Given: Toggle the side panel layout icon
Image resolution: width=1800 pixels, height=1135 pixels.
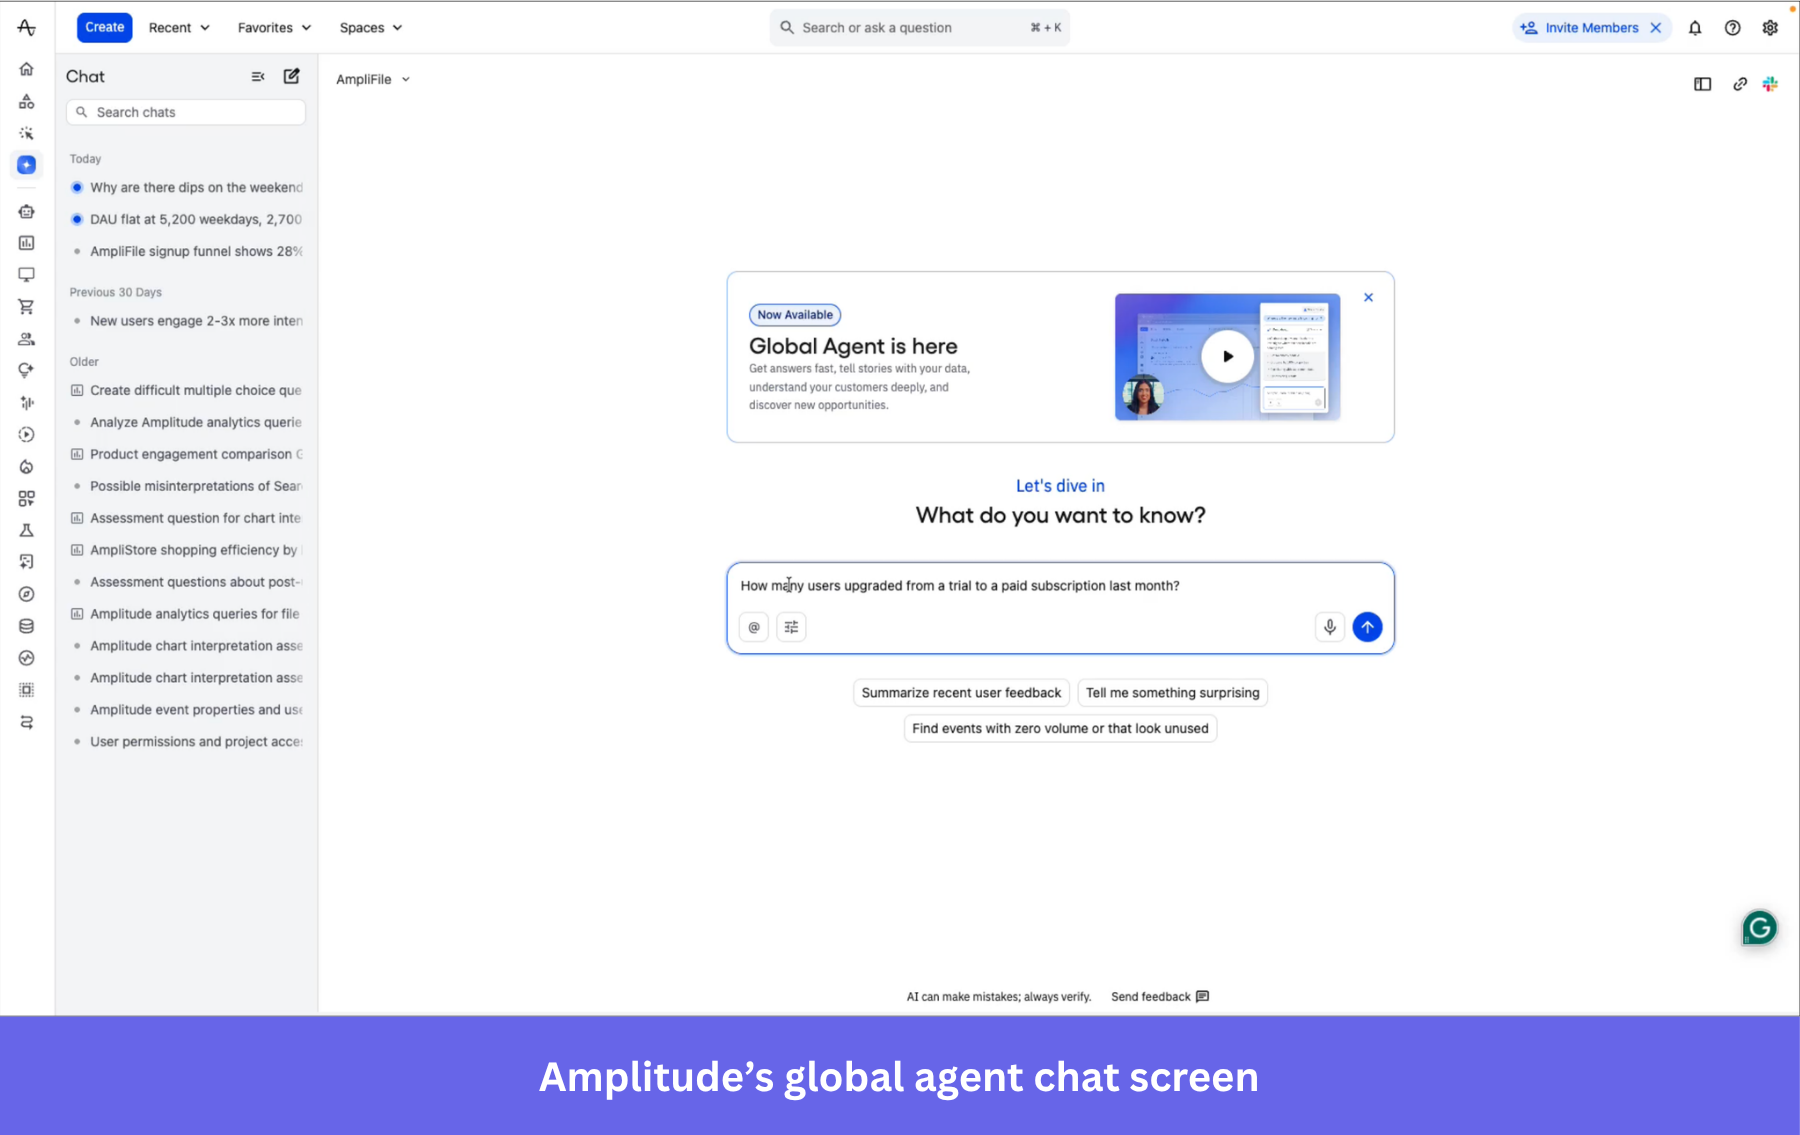Looking at the screenshot, I should tap(1703, 84).
